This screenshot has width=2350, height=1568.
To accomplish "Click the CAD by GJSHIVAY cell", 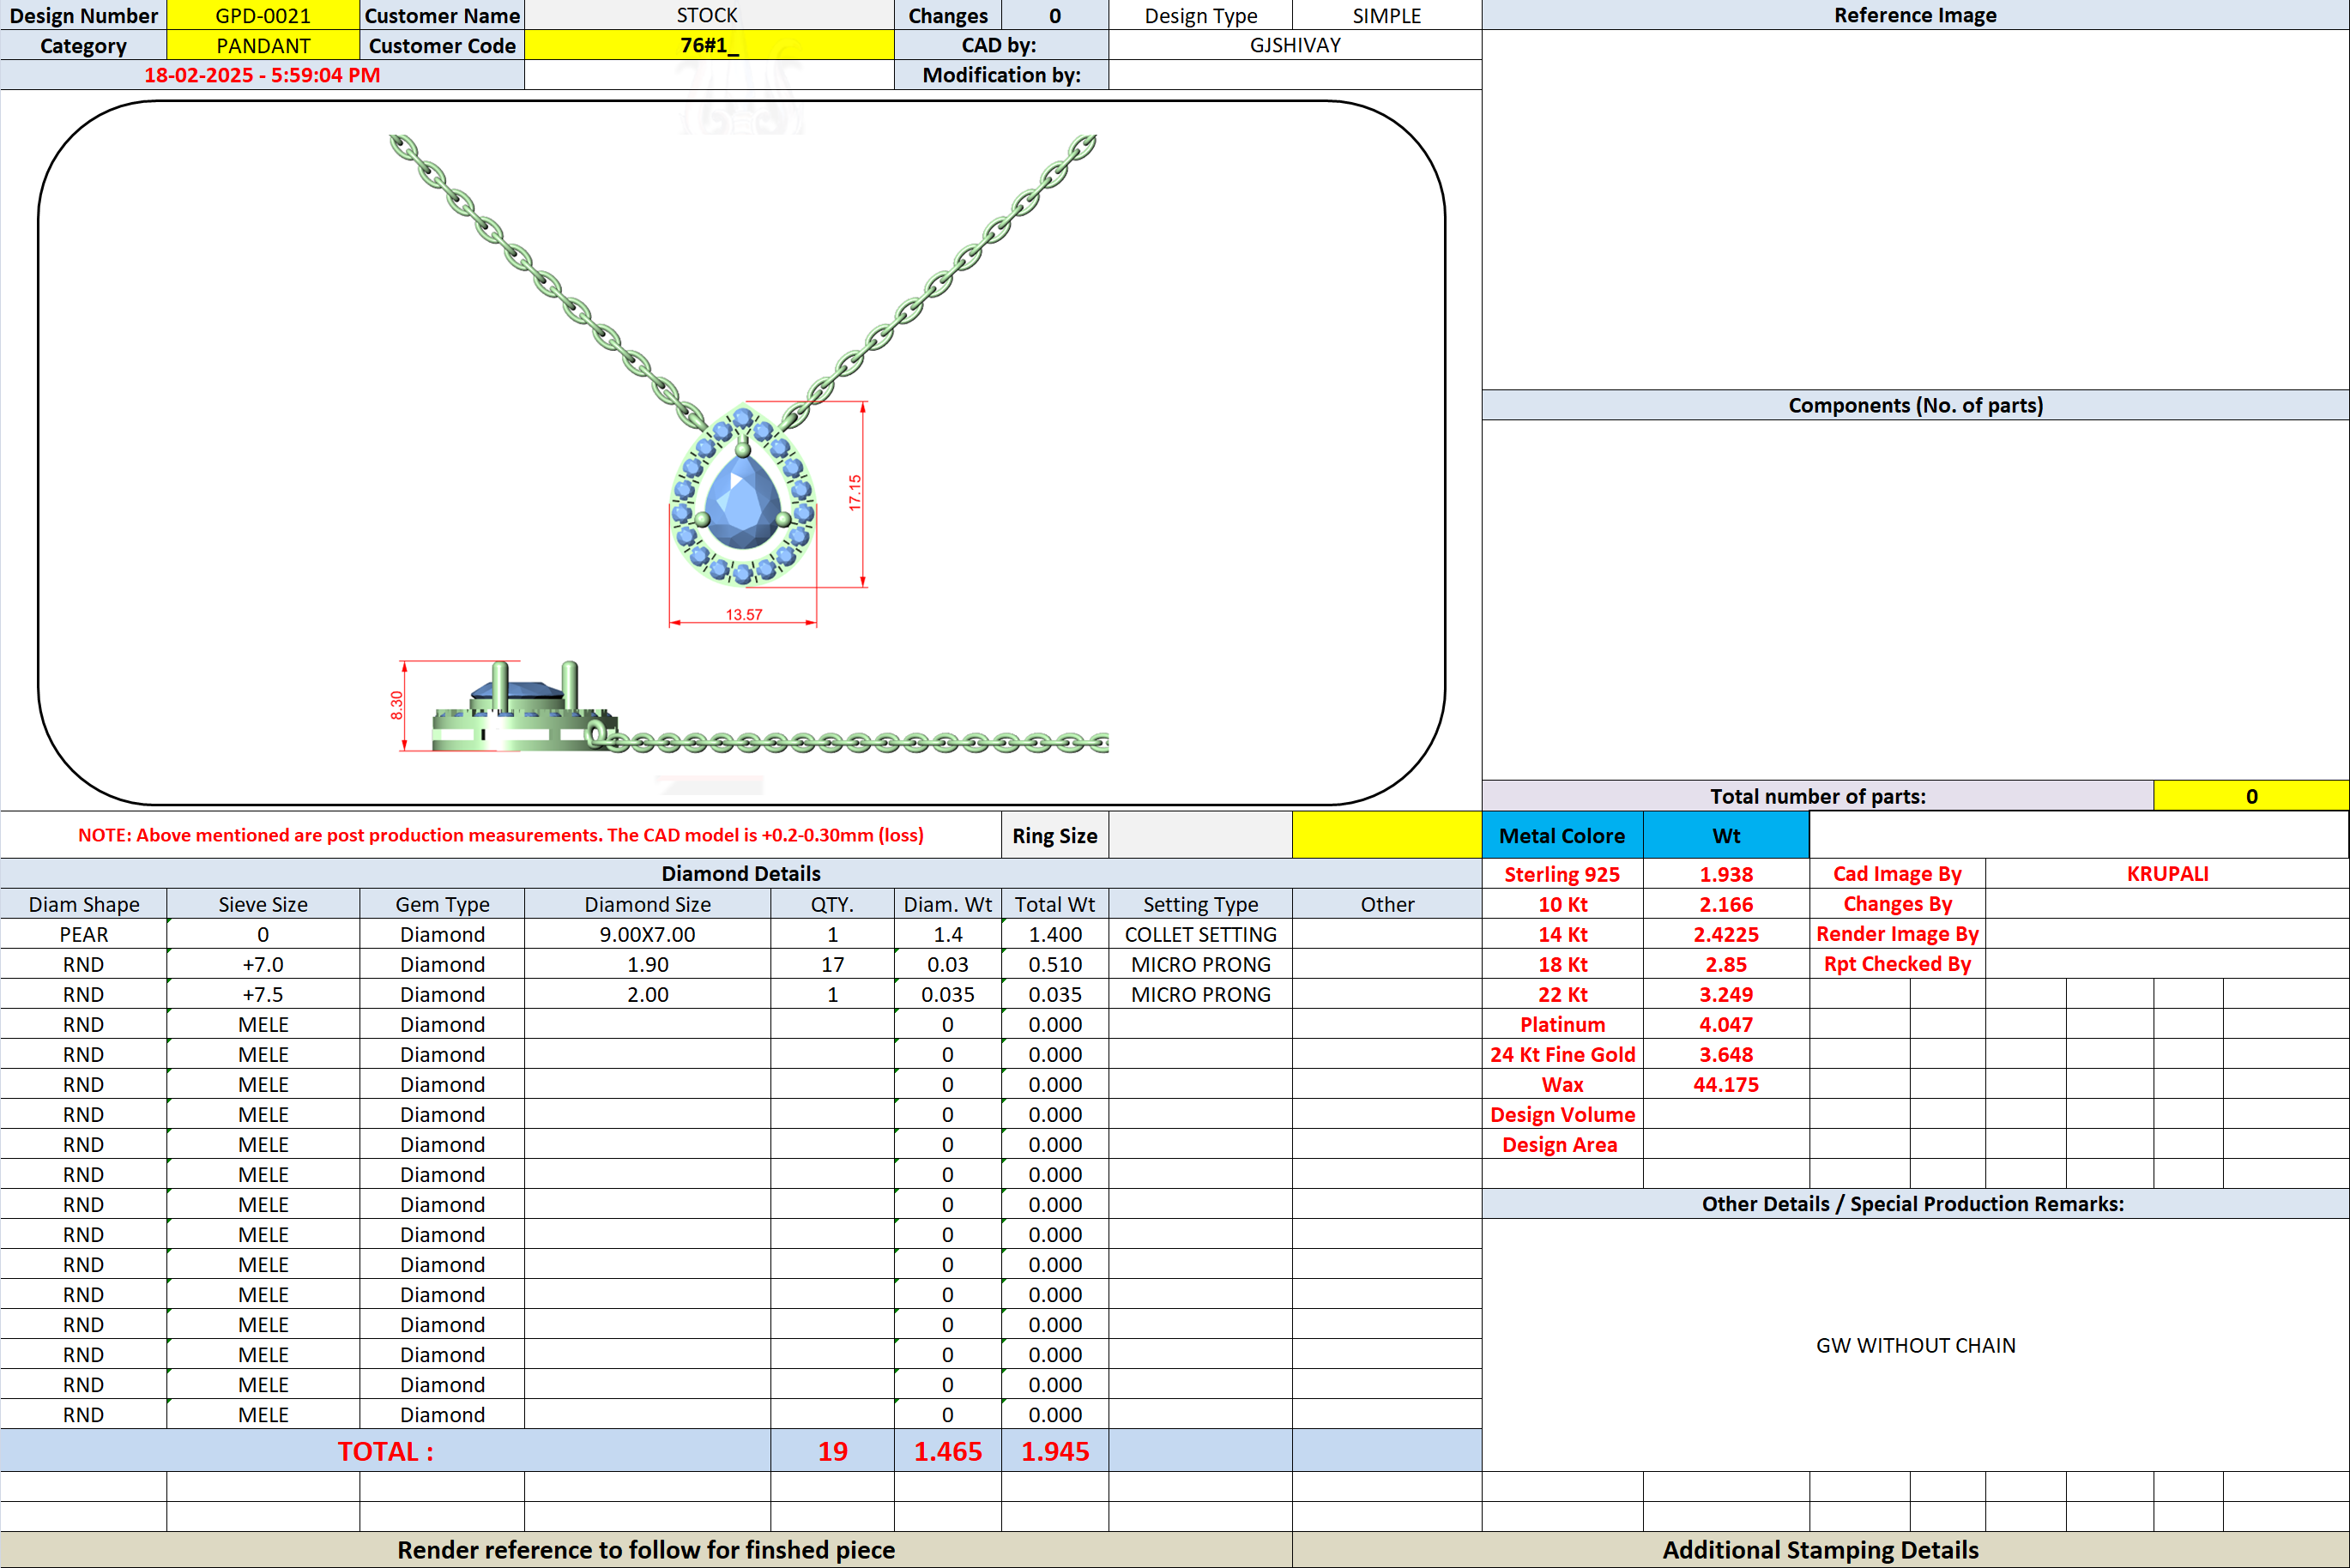I will pyautogui.click(x=1295, y=45).
